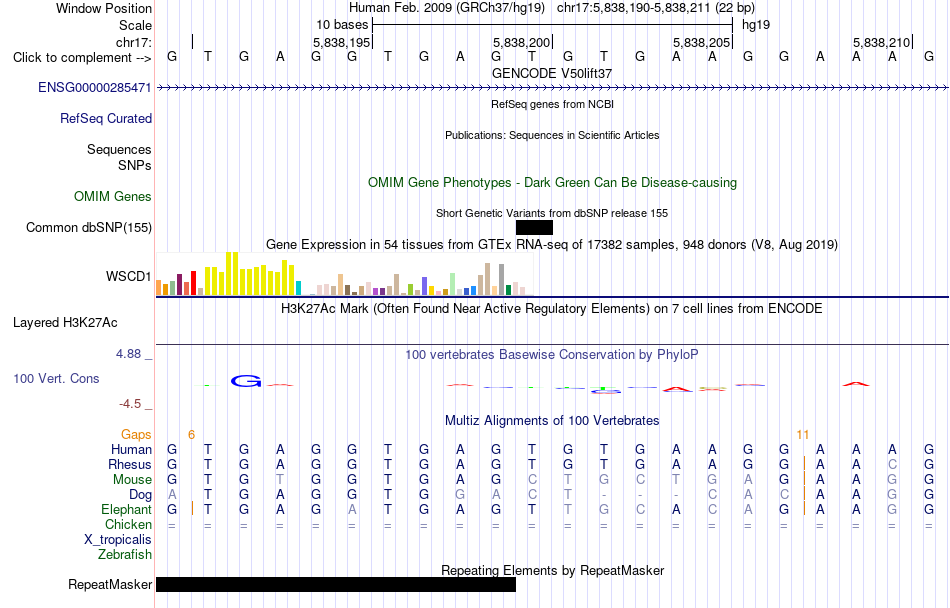Click the RepeatMasker label on the left
The height and width of the screenshot is (608, 950).
(110, 584)
